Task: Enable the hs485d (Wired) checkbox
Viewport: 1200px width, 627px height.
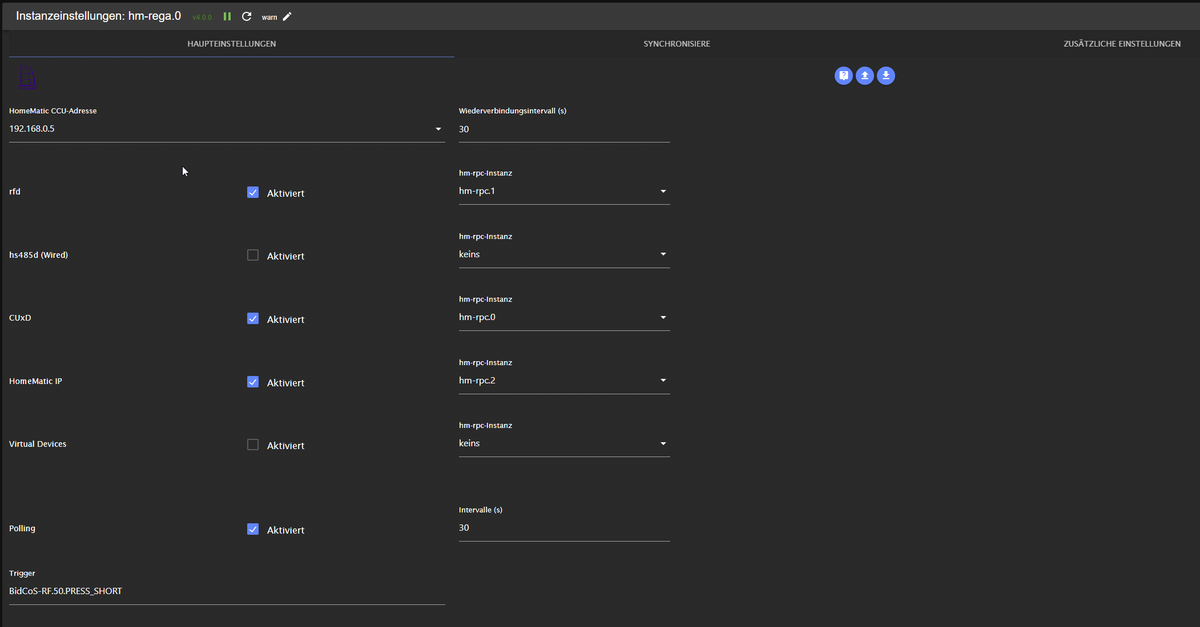Action: click(x=253, y=255)
